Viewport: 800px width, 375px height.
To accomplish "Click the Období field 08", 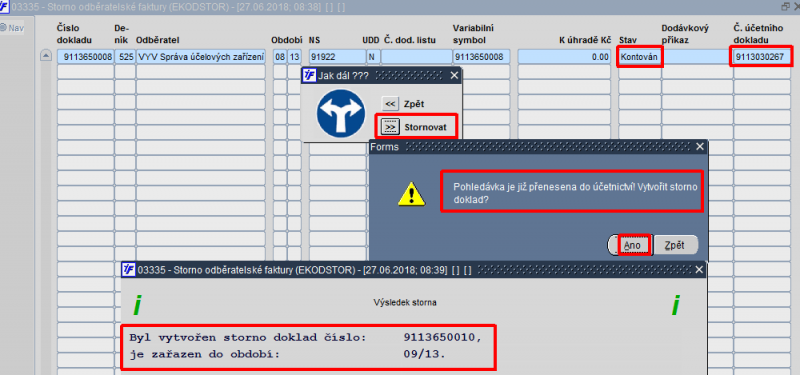I will (x=280, y=57).
